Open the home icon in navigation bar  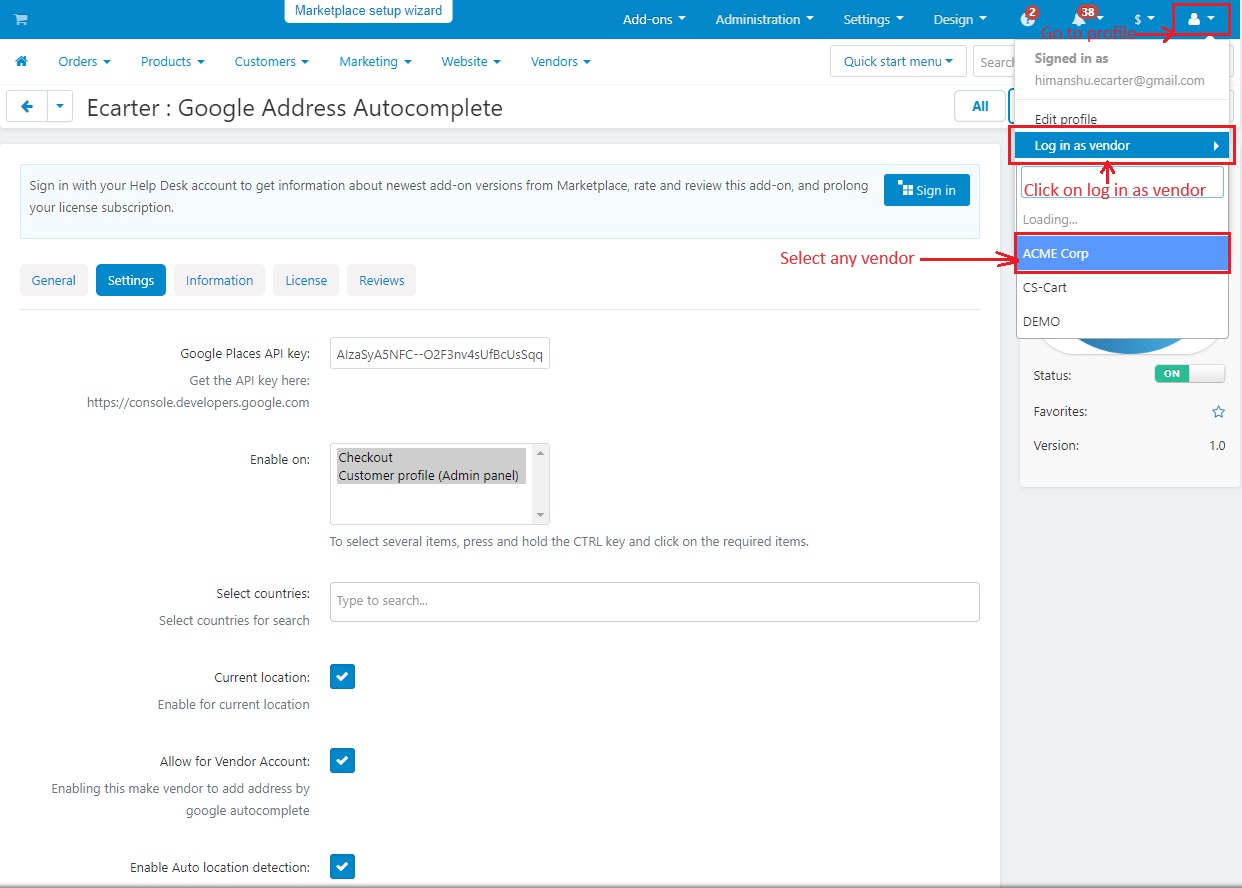coord(21,61)
